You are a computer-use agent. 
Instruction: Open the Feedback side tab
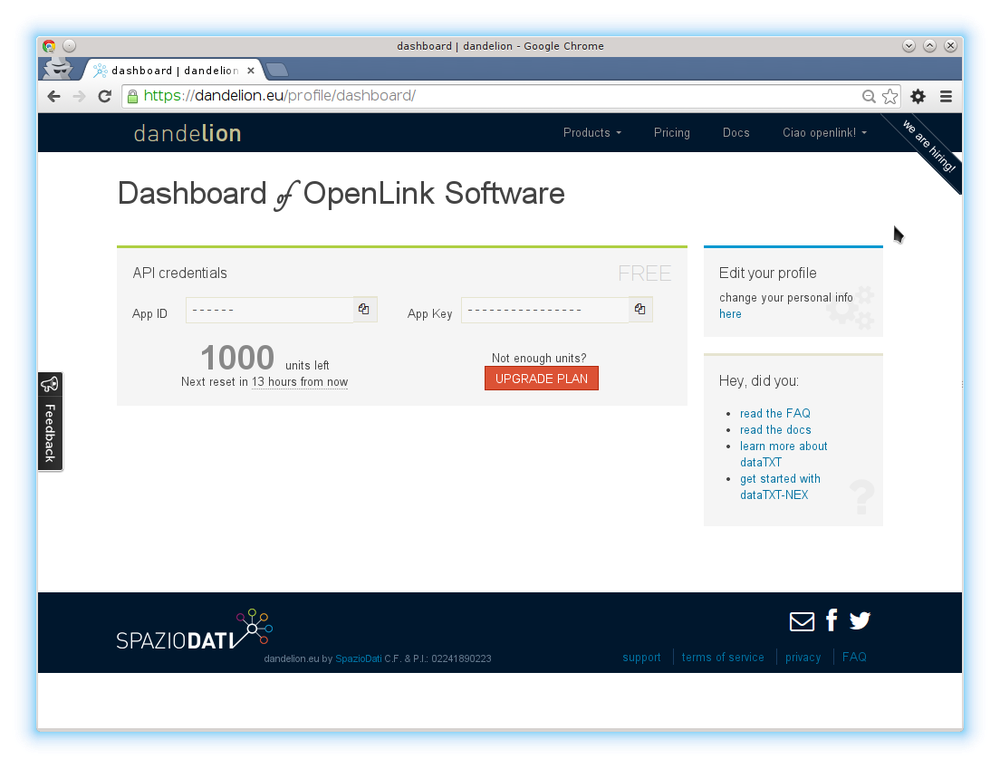point(50,421)
